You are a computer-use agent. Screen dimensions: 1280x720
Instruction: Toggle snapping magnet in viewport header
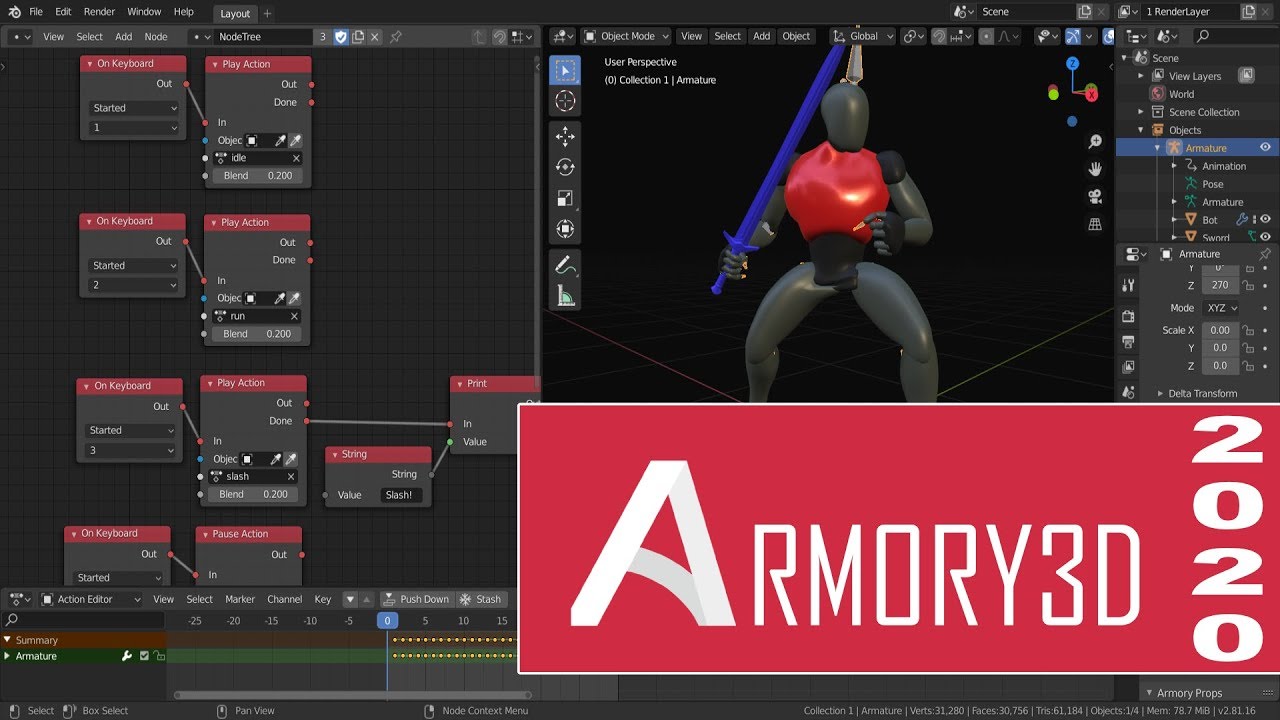(x=939, y=36)
